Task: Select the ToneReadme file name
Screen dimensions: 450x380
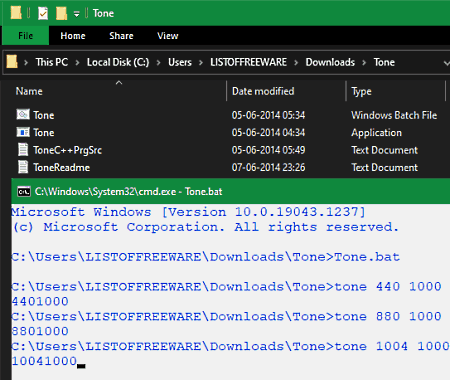Action: click(x=61, y=167)
